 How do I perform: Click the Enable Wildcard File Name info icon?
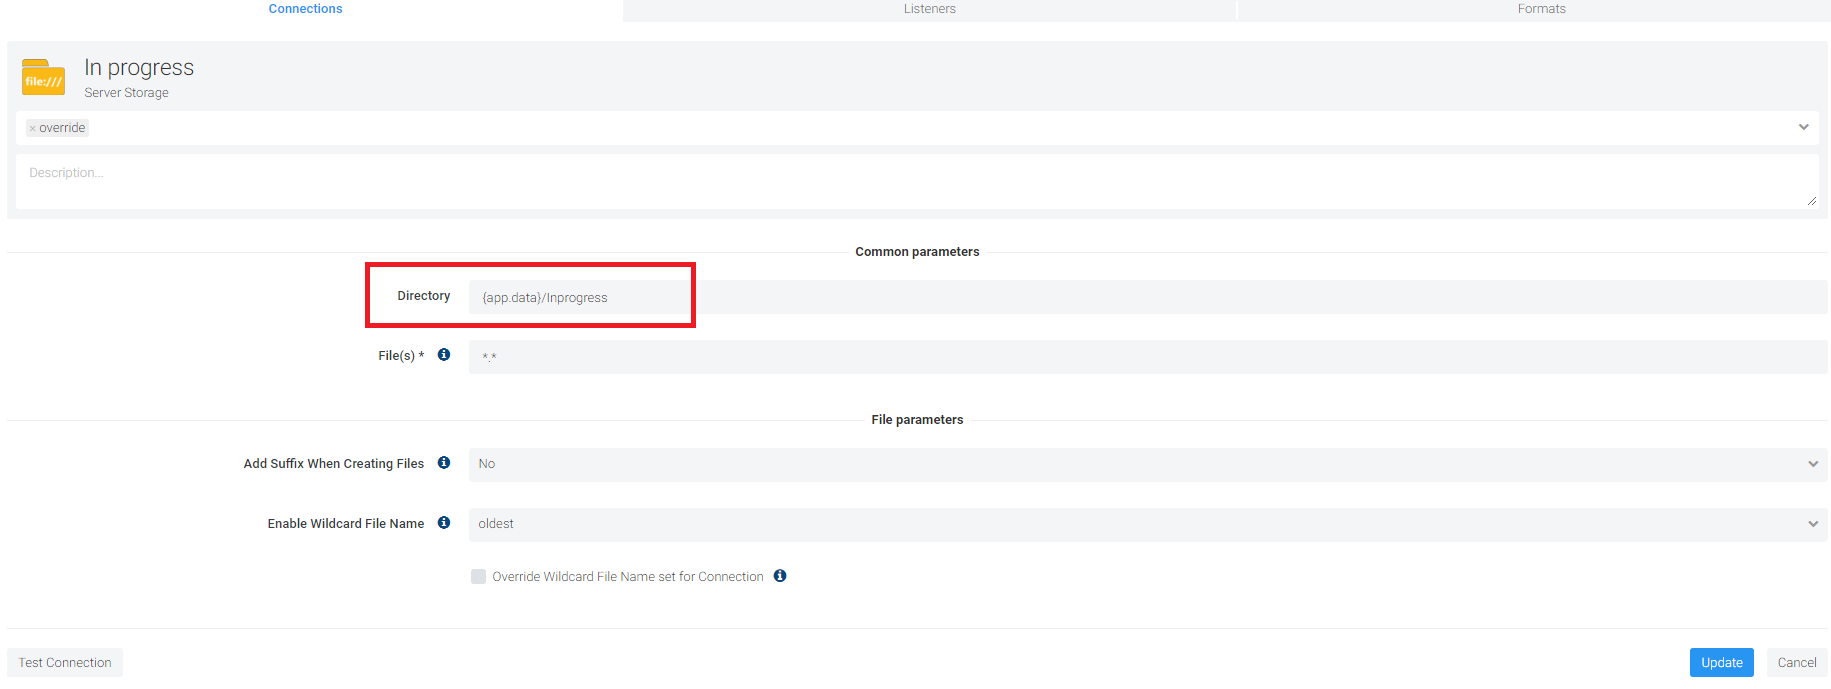[444, 523]
